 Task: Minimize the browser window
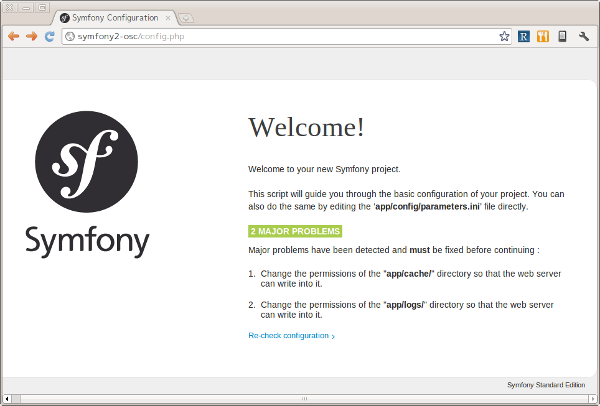[x=26, y=7]
